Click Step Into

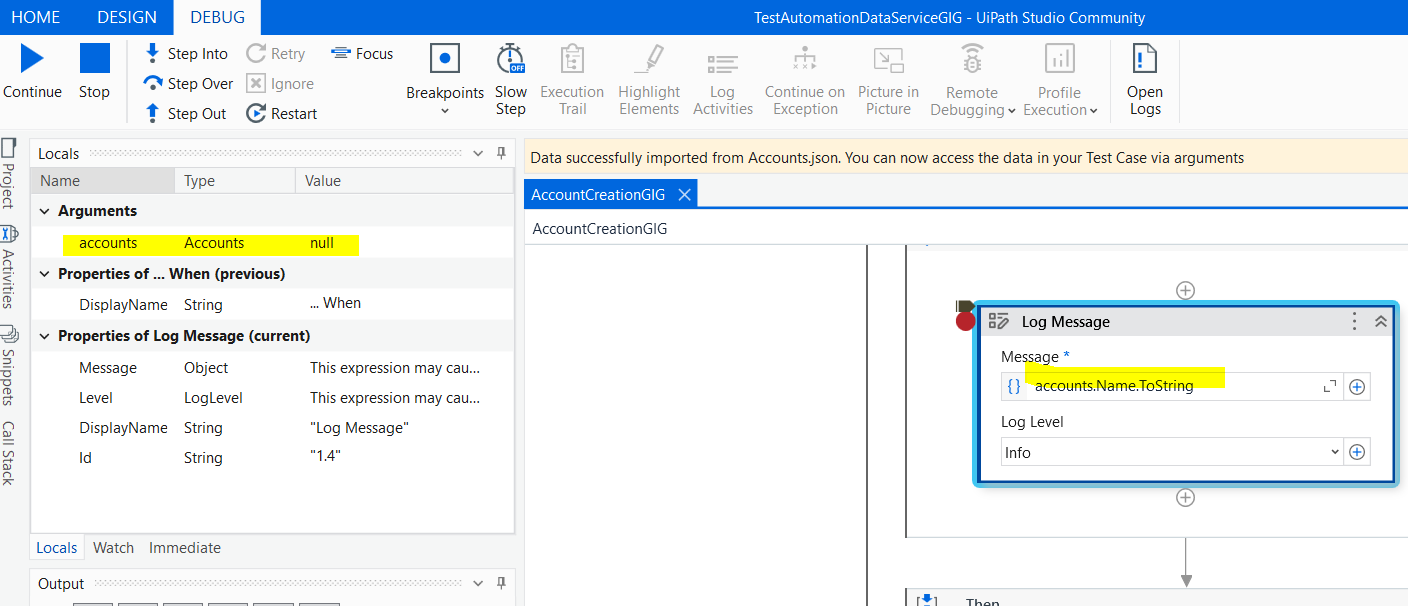pyautogui.click(x=186, y=54)
